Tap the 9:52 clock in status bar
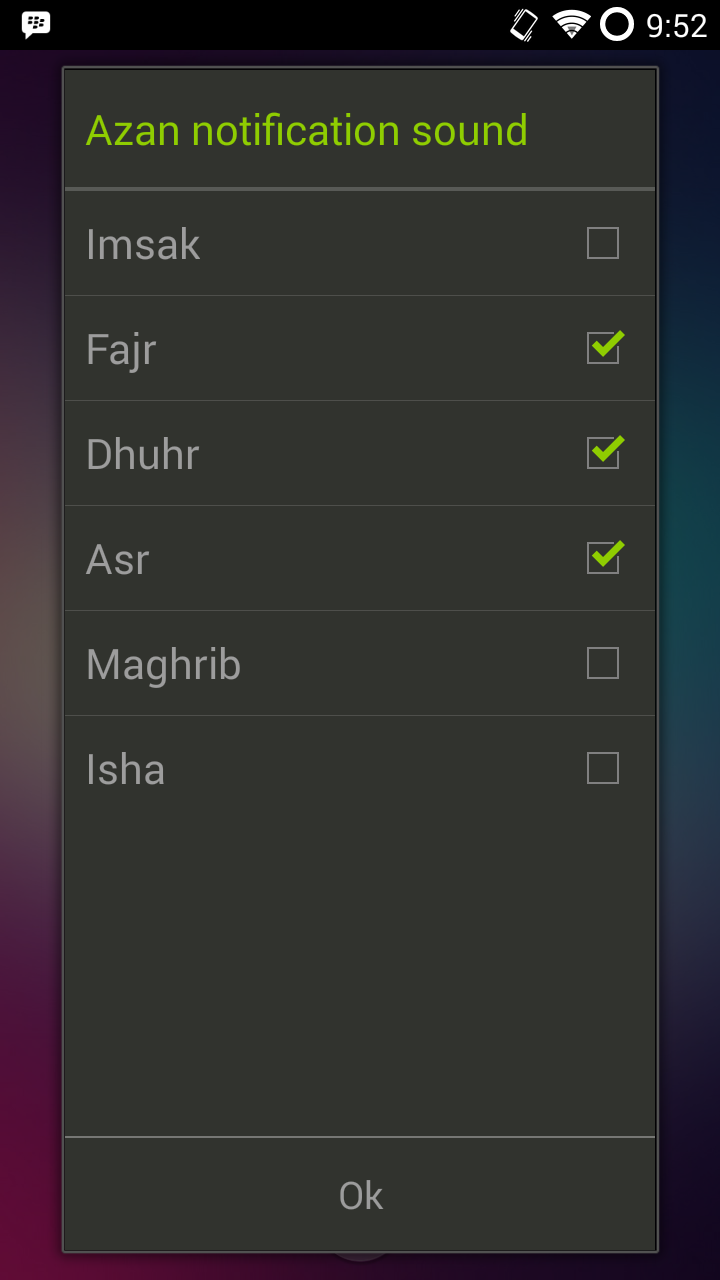The image size is (720, 1280). tap(677, 26)
